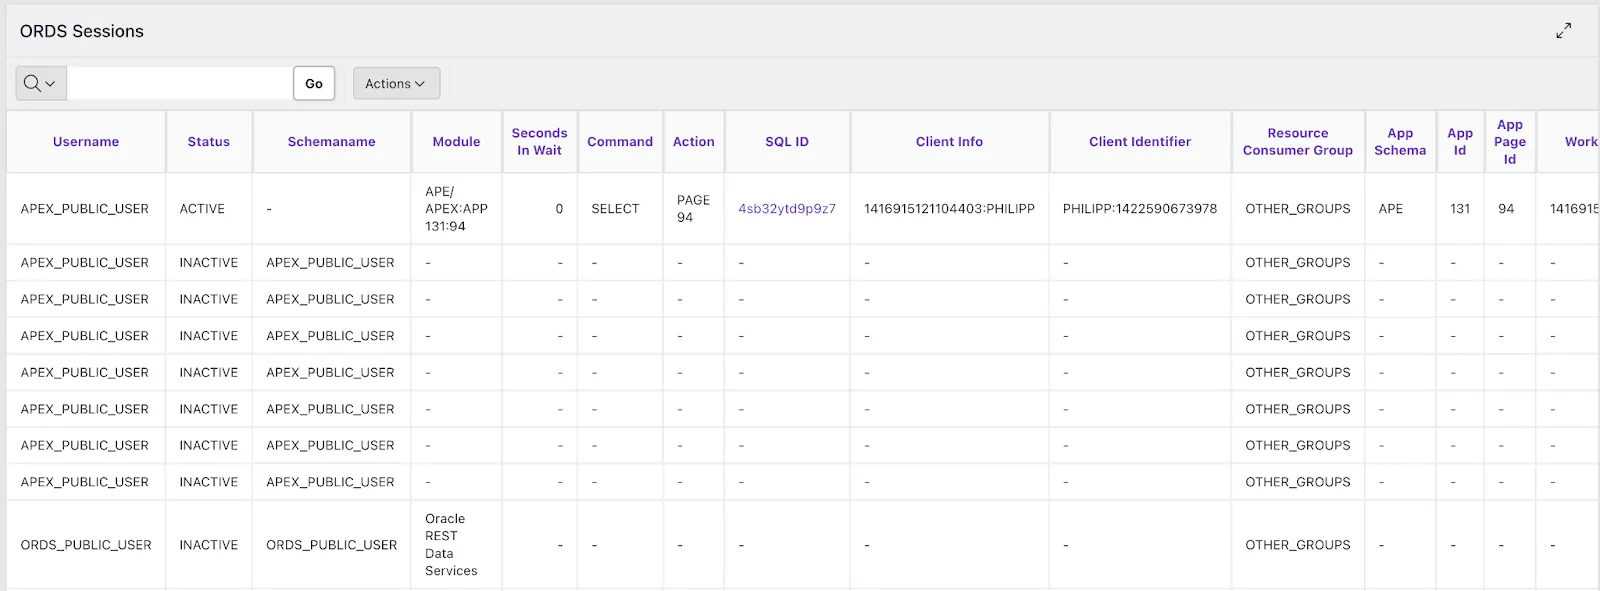Click the Module column heading
This screenshot has width=1600, height=591.
[x=456, y=142]
